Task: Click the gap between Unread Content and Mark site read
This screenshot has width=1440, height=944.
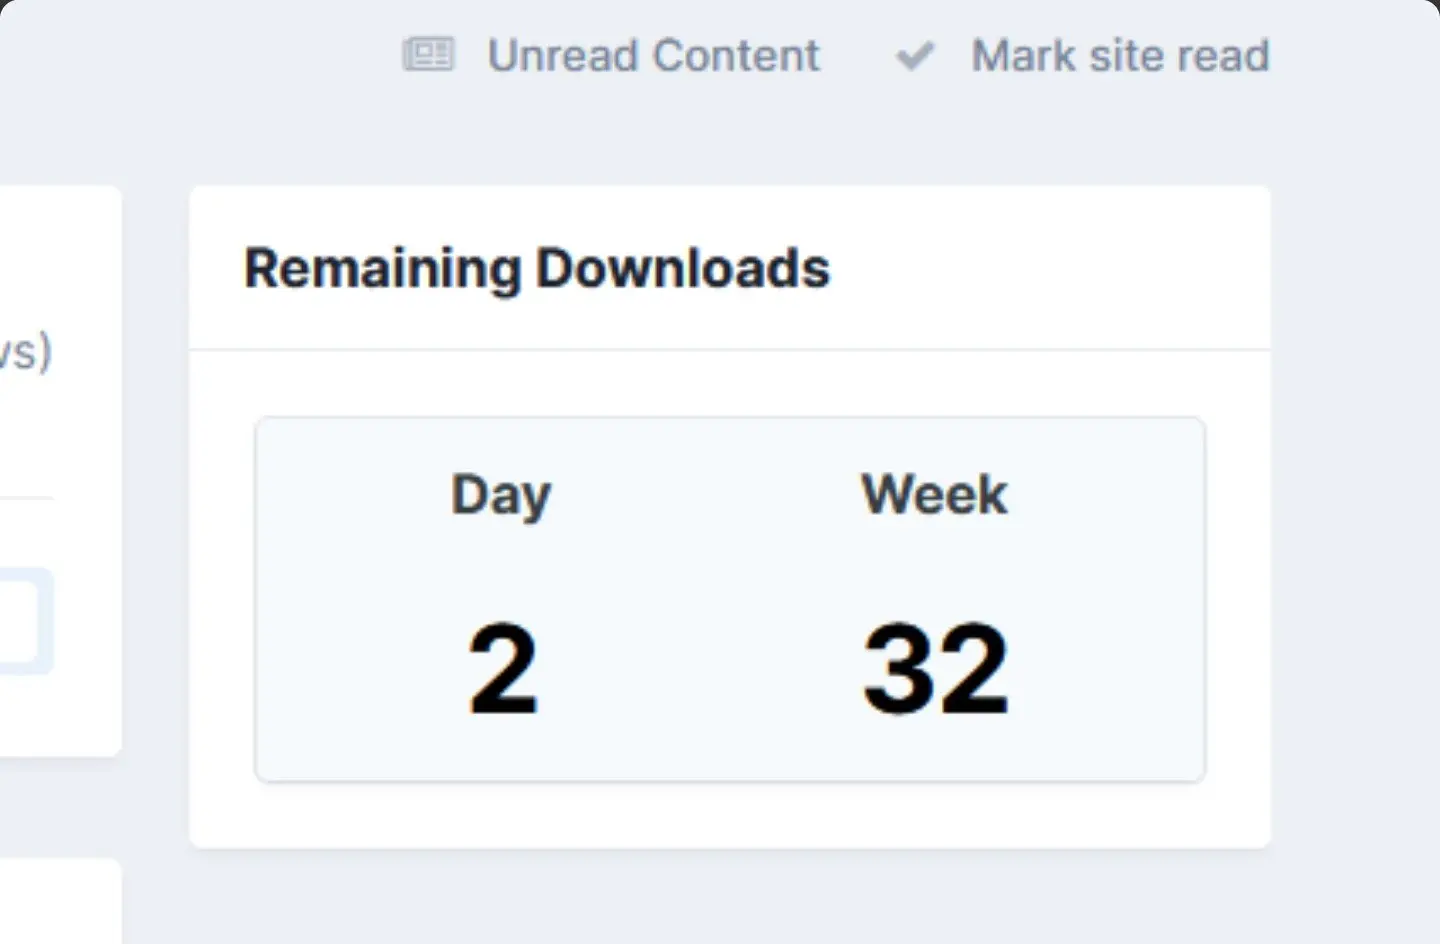Action: [x=858, y=55]
